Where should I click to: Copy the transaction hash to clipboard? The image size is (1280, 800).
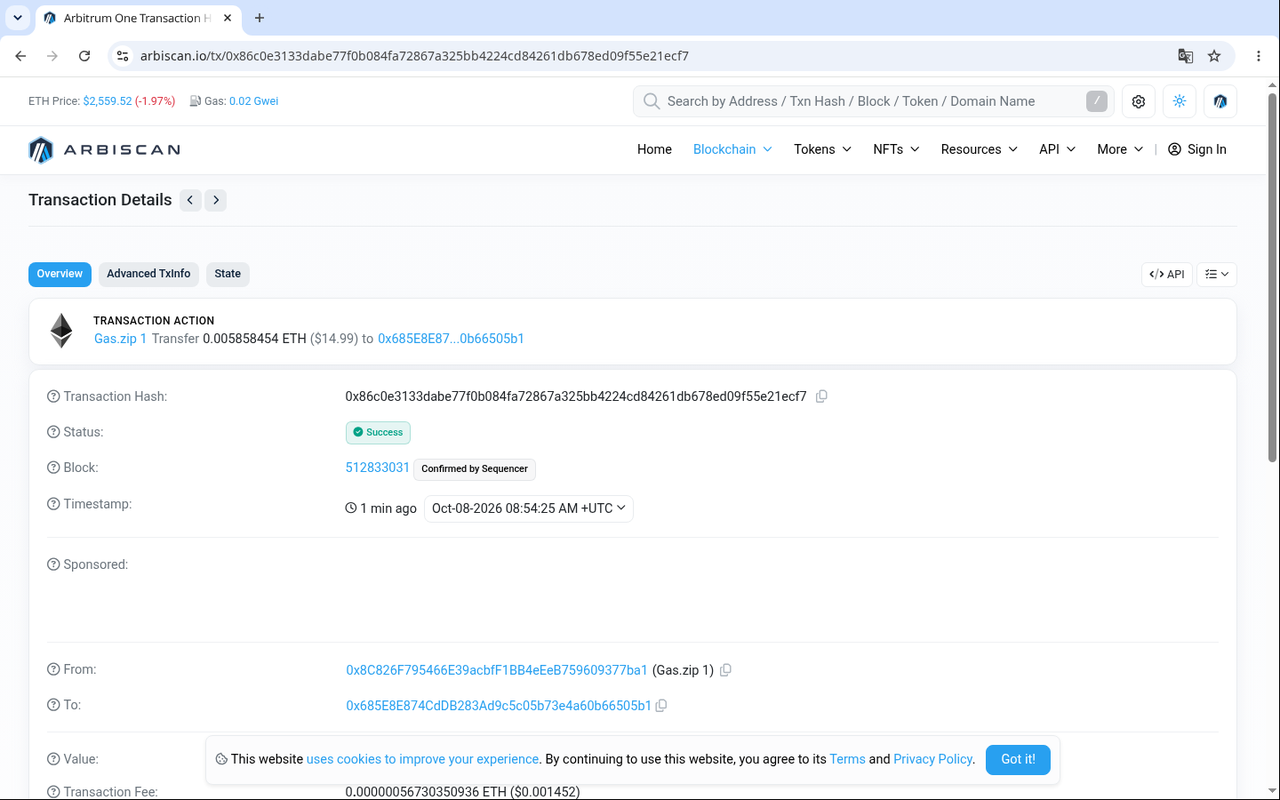point(821,397)
